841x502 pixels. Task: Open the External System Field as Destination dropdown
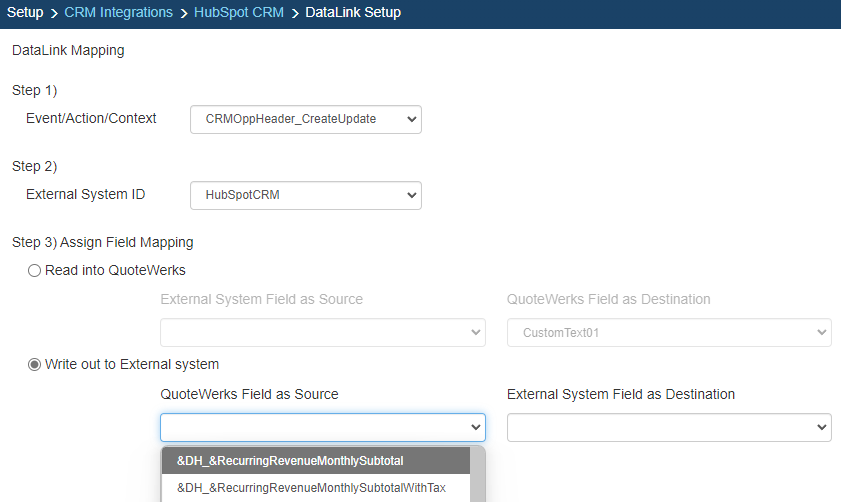pos(669,428)
